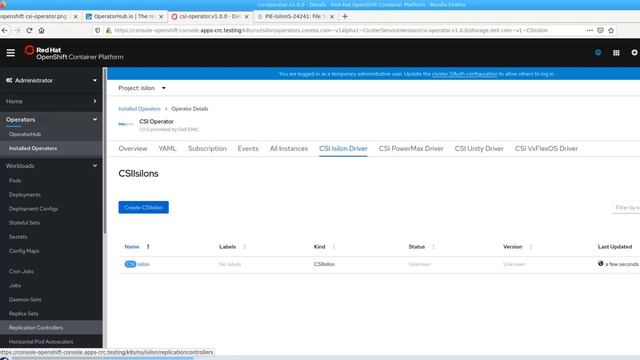The image size is (640, 360).
Task: Open the hamburger navigation menu
Action: coord(11,53)
